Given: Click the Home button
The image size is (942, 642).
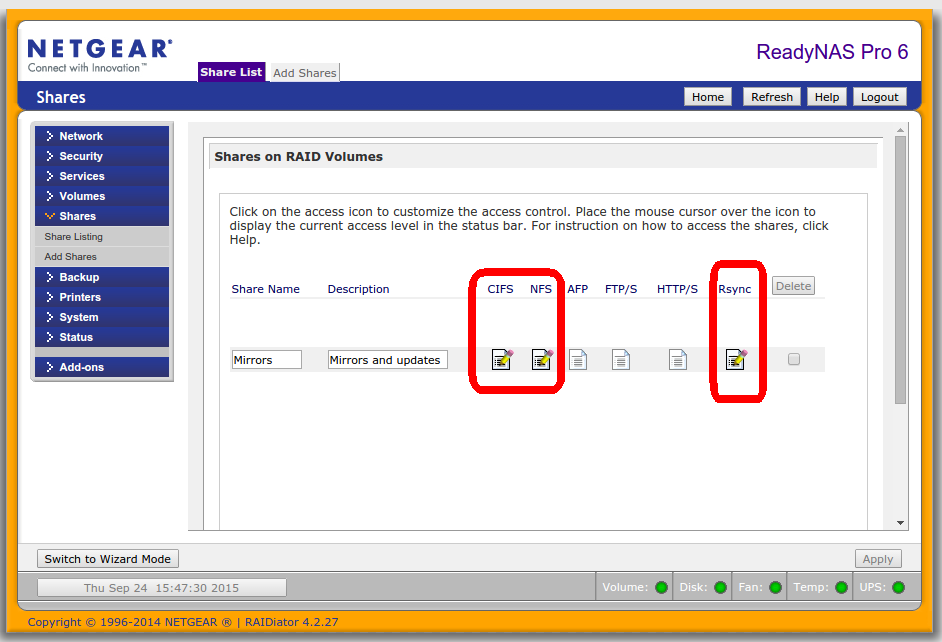Looking at the screenshot, I should click(708, 97).
